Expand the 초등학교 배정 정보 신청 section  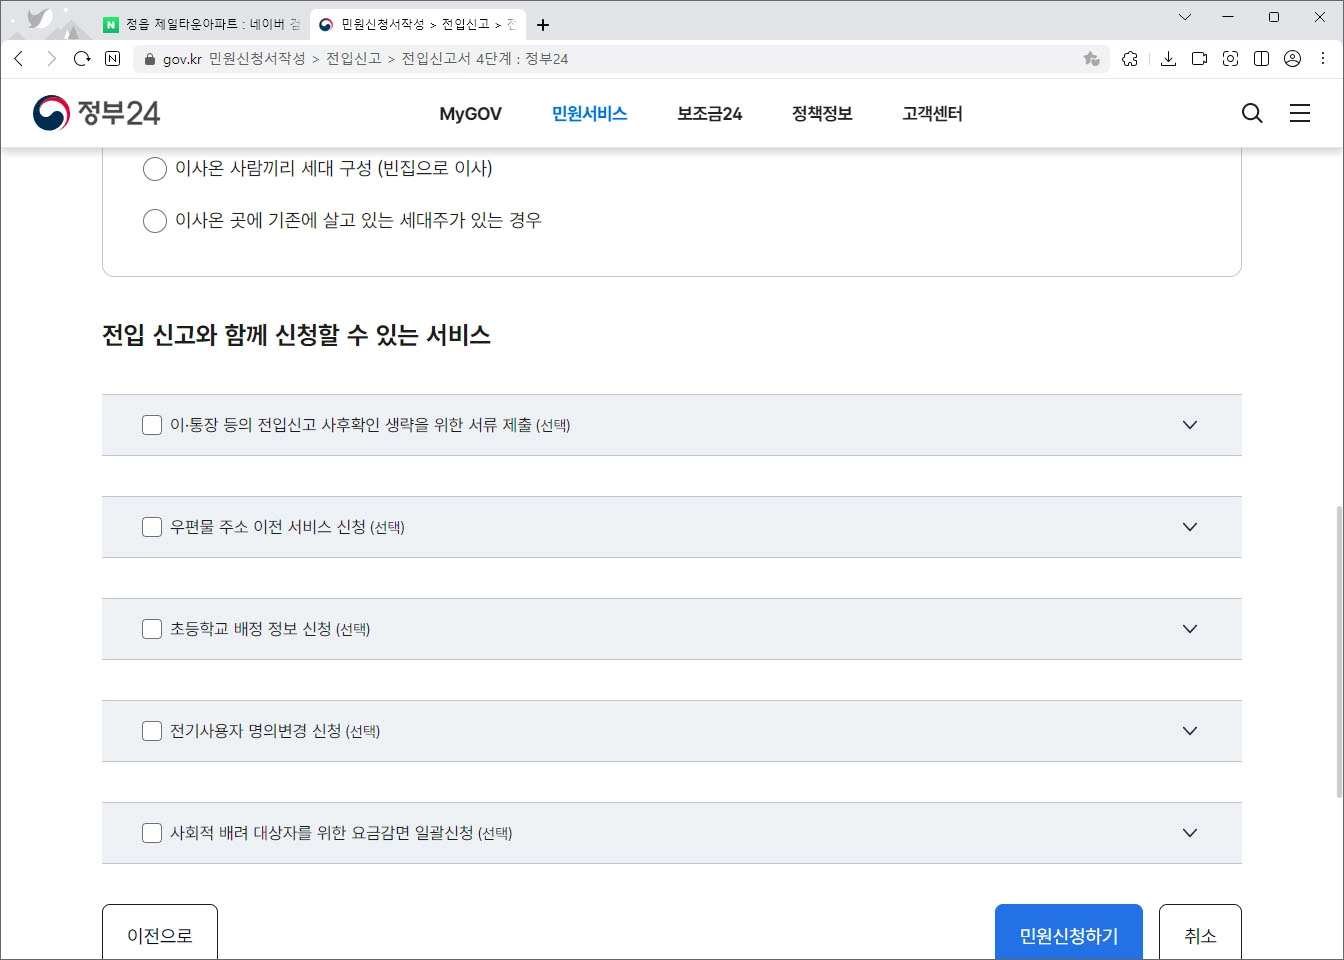[1190, 629]
